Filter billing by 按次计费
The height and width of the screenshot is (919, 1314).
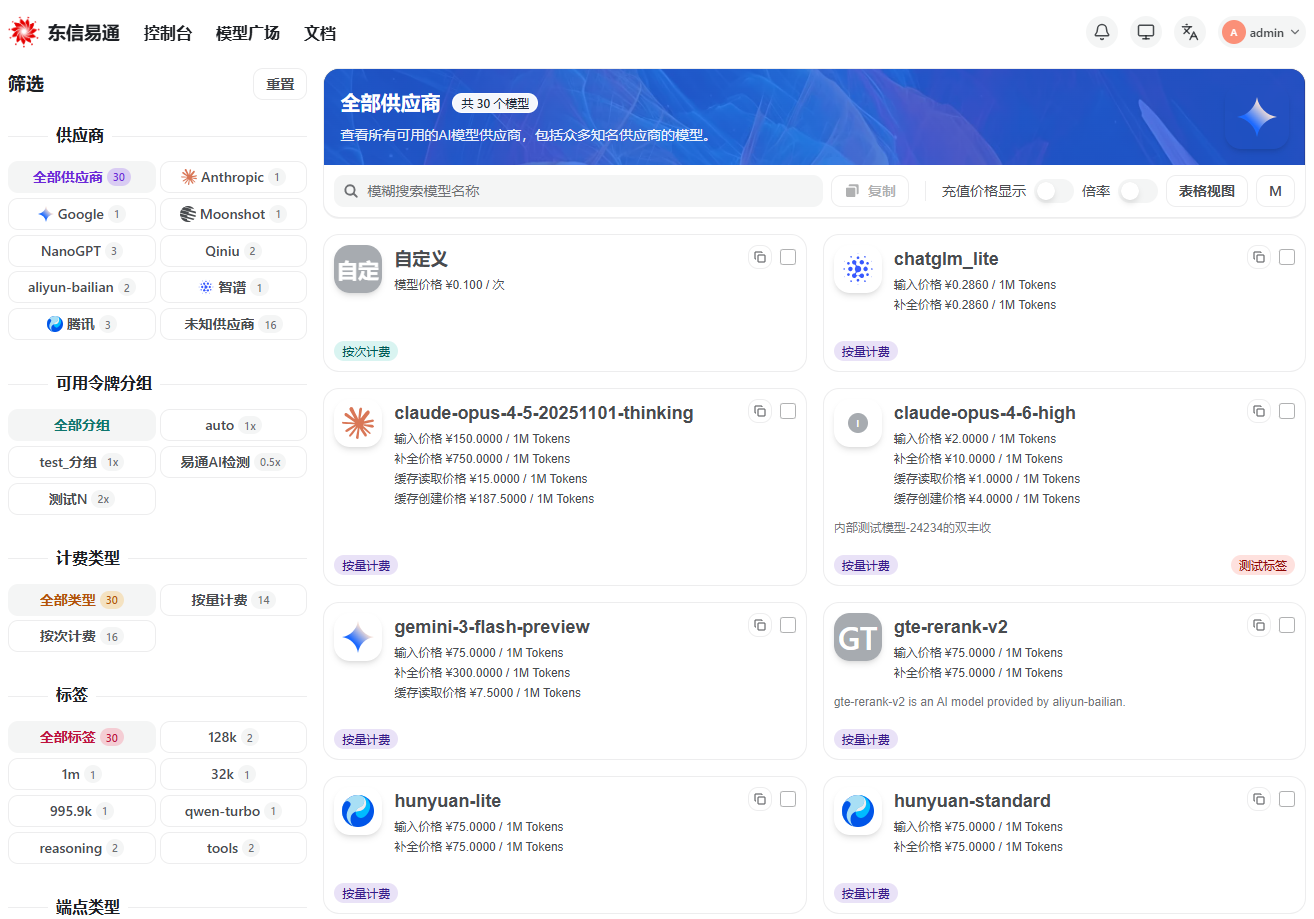point(82,637)
